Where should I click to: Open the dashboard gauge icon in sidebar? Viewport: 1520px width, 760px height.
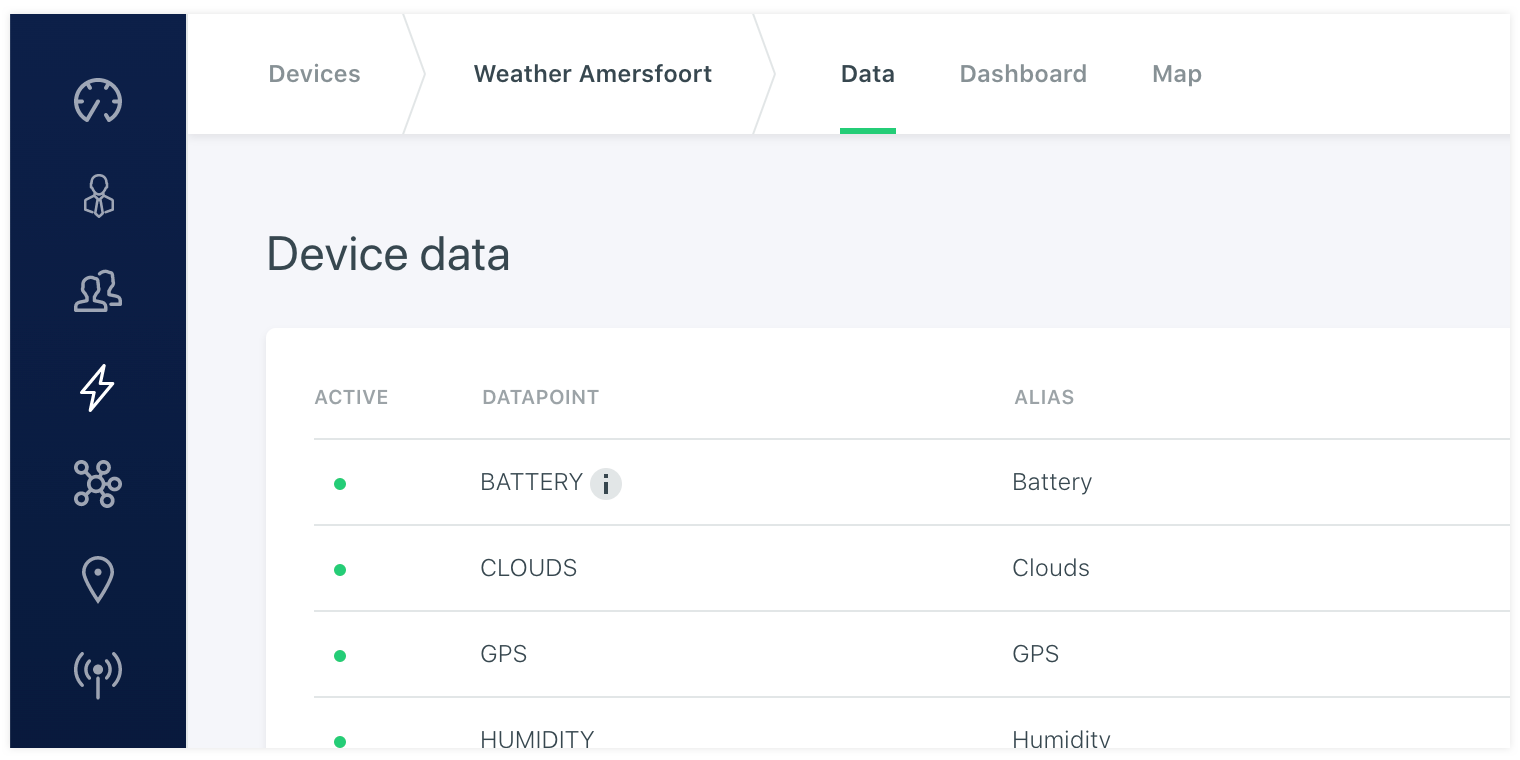[x=98, y=100]
